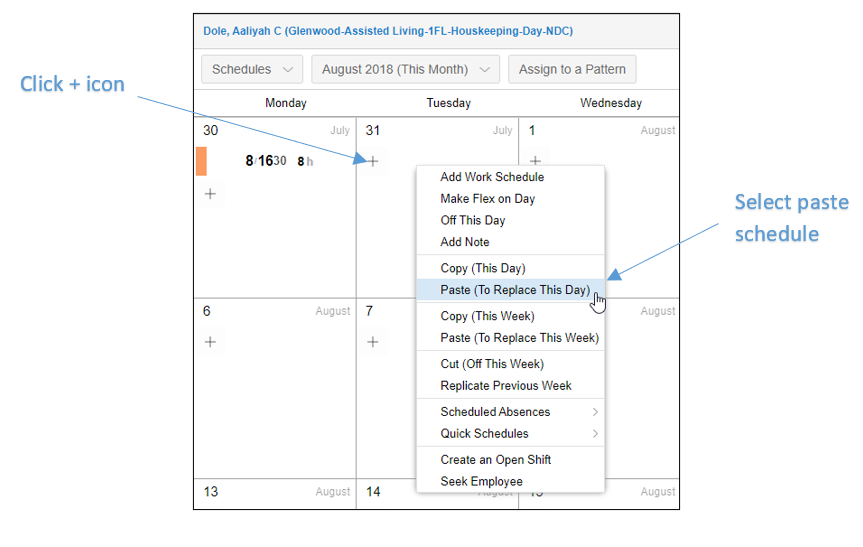Expand the Quick Schedules submenu arrow

pos(595,434)
